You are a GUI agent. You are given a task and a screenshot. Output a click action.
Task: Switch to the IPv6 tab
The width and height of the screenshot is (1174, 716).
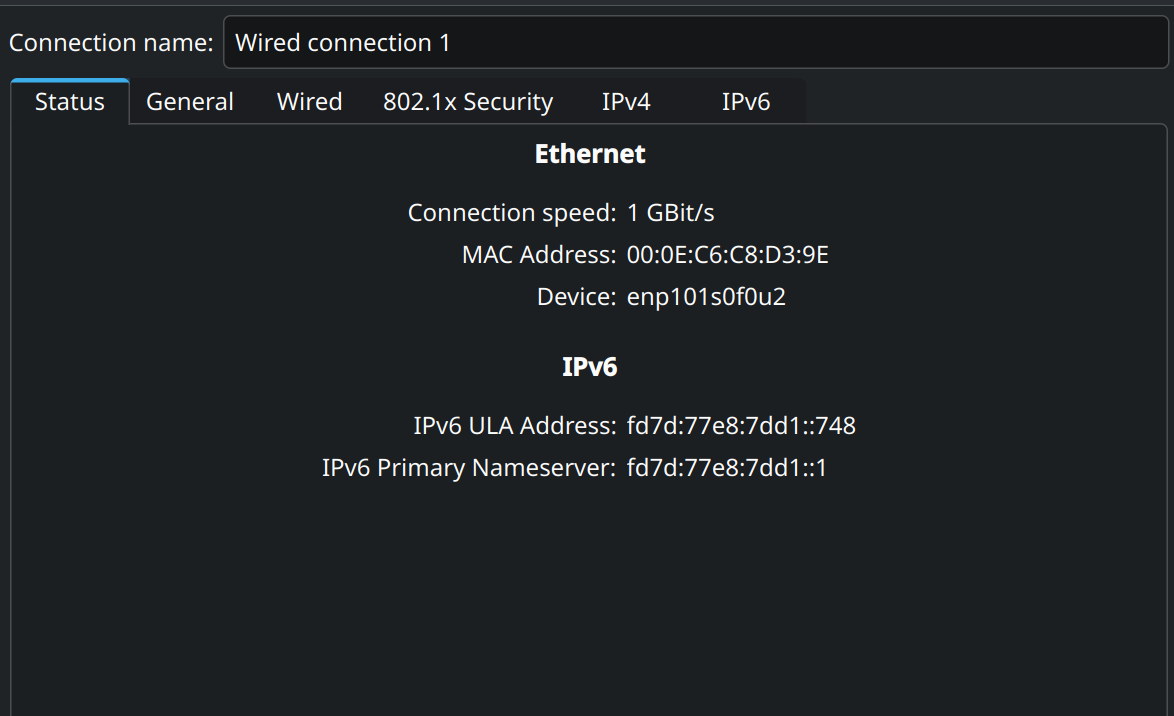coord(746,102)
